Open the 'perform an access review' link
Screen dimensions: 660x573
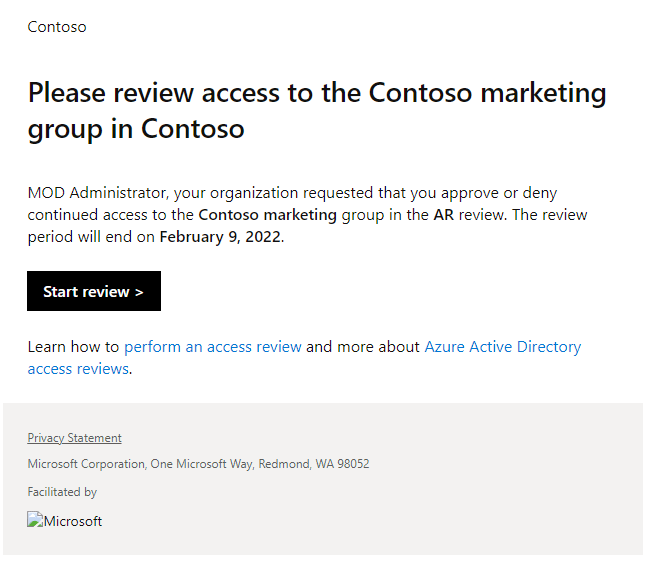pyautogui.click(x=212, y=347)
